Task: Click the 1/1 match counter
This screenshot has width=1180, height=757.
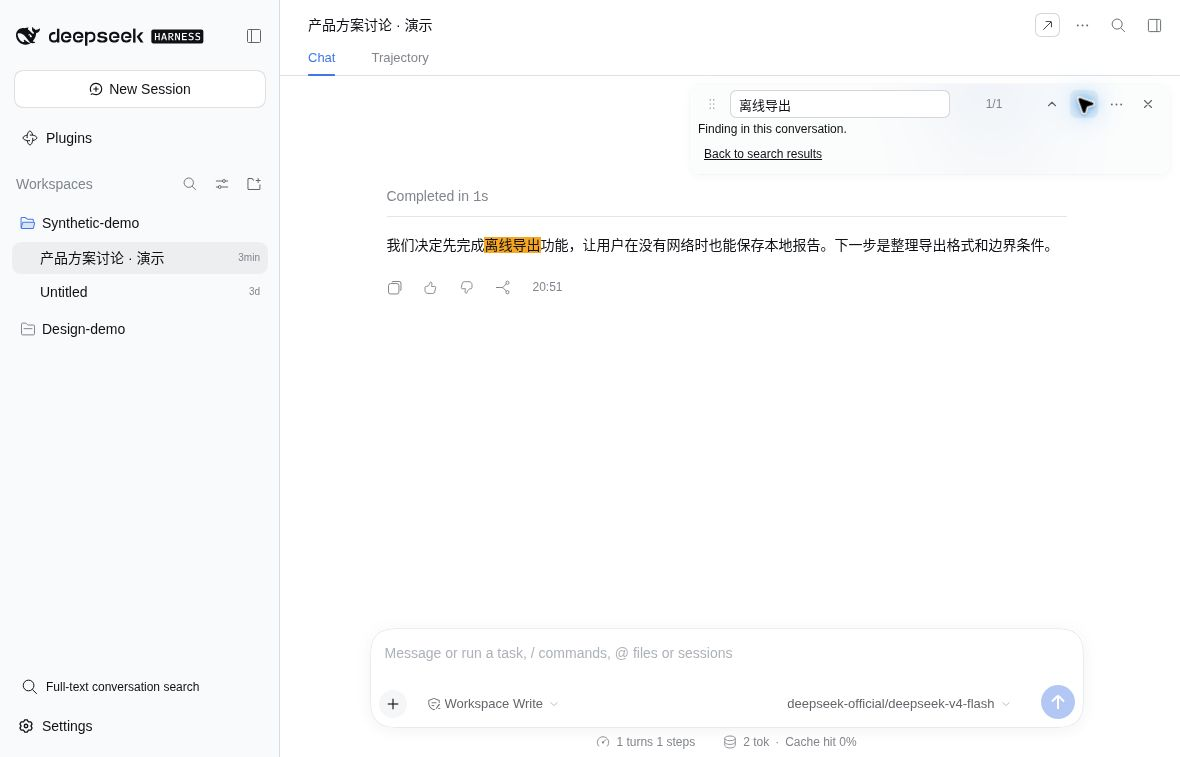Action: point(993,104)
